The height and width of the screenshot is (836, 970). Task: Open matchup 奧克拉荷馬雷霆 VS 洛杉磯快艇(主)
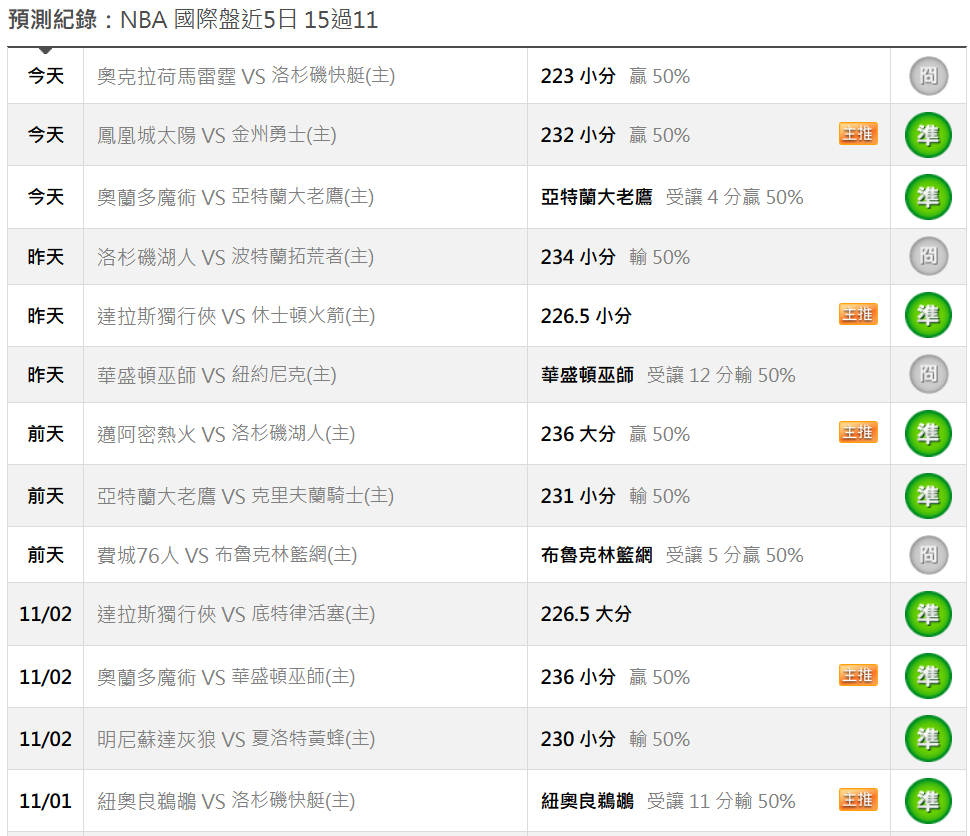246,76
